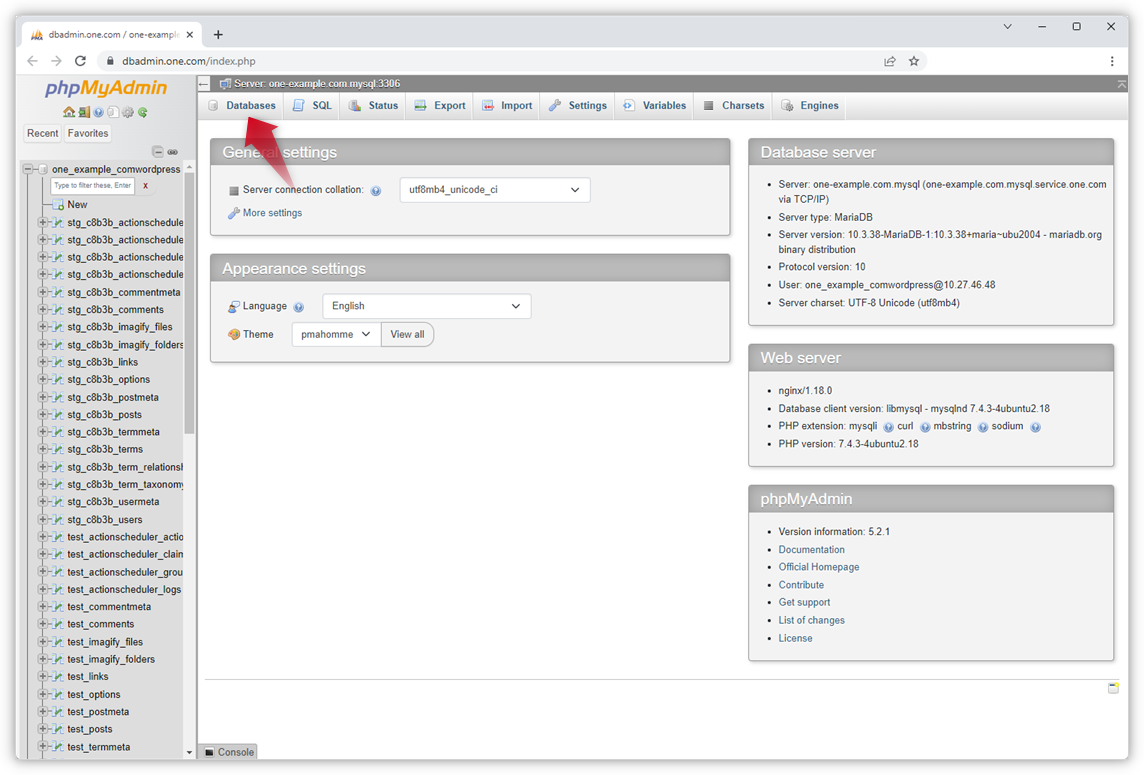This screenshot has height=775, width=1144.
Task: Click the documentation icon next to mysqli extension
Action: [x=888, y=425]
